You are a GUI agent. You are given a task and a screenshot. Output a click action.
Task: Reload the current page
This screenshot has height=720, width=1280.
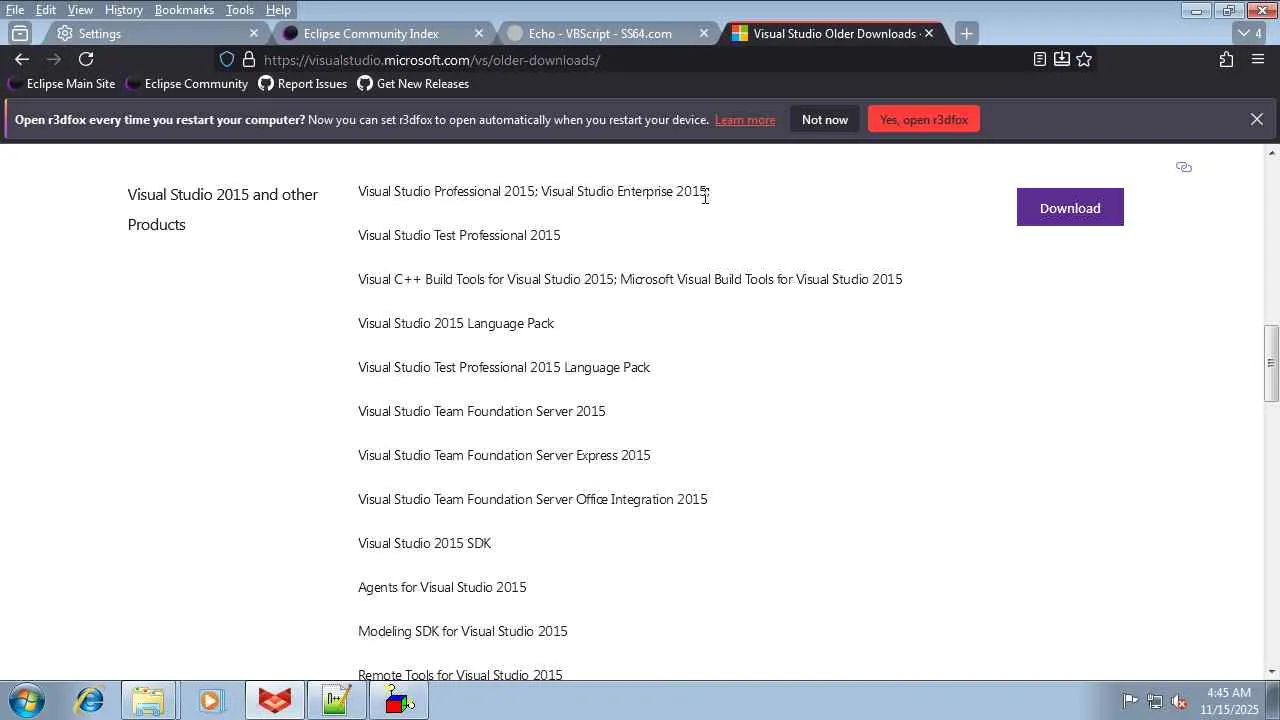pos(86,60)
